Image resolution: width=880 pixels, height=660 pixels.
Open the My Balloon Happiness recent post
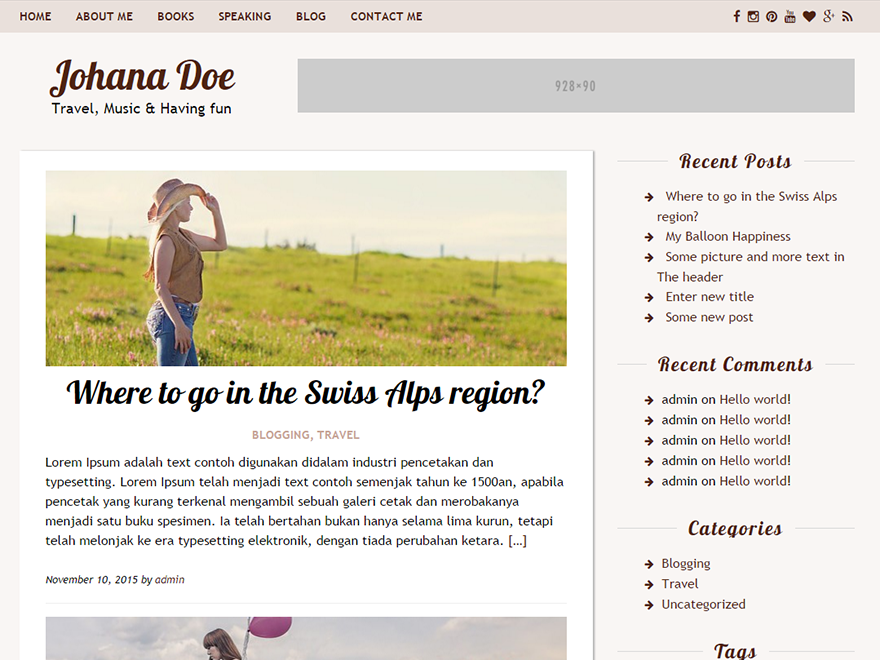pos(727,236)
